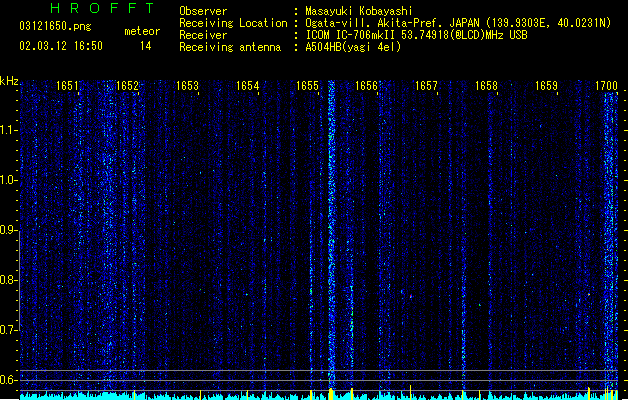Click the 1700 time marker

coord(606,86)
